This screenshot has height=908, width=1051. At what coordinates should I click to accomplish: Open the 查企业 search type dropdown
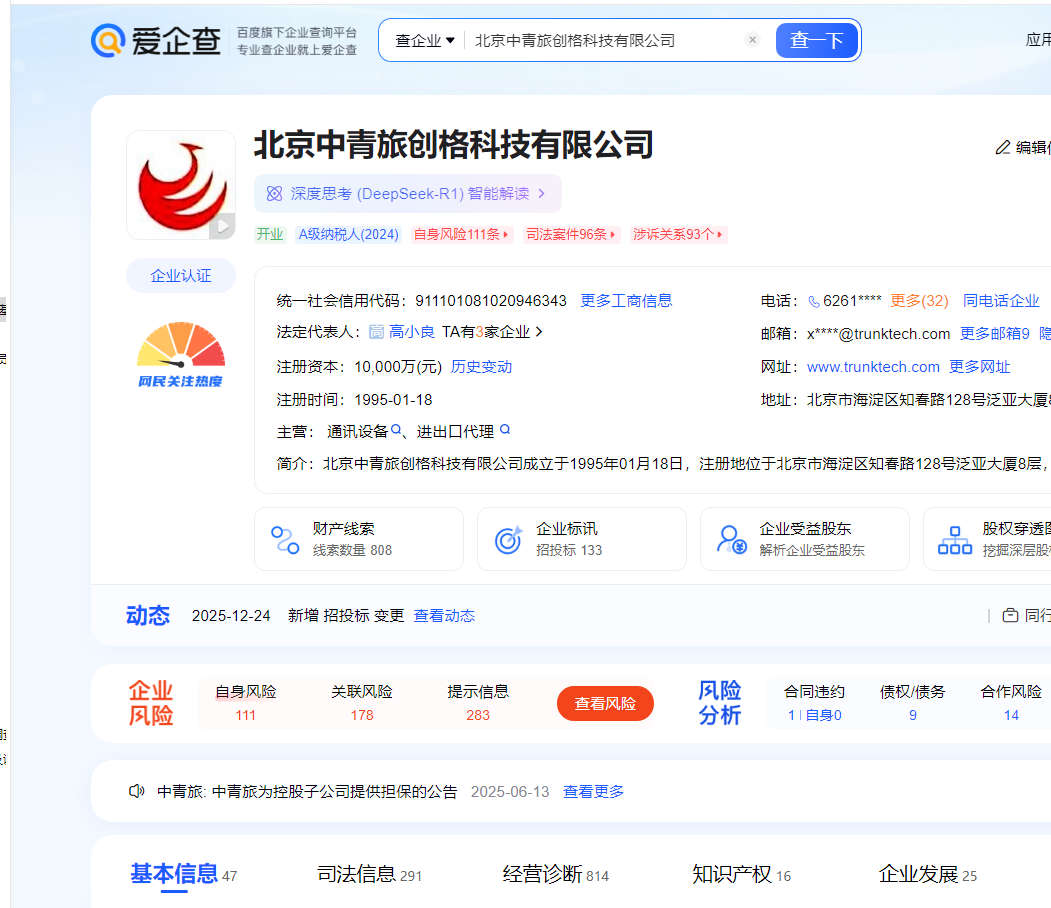[x=425, y=41]
